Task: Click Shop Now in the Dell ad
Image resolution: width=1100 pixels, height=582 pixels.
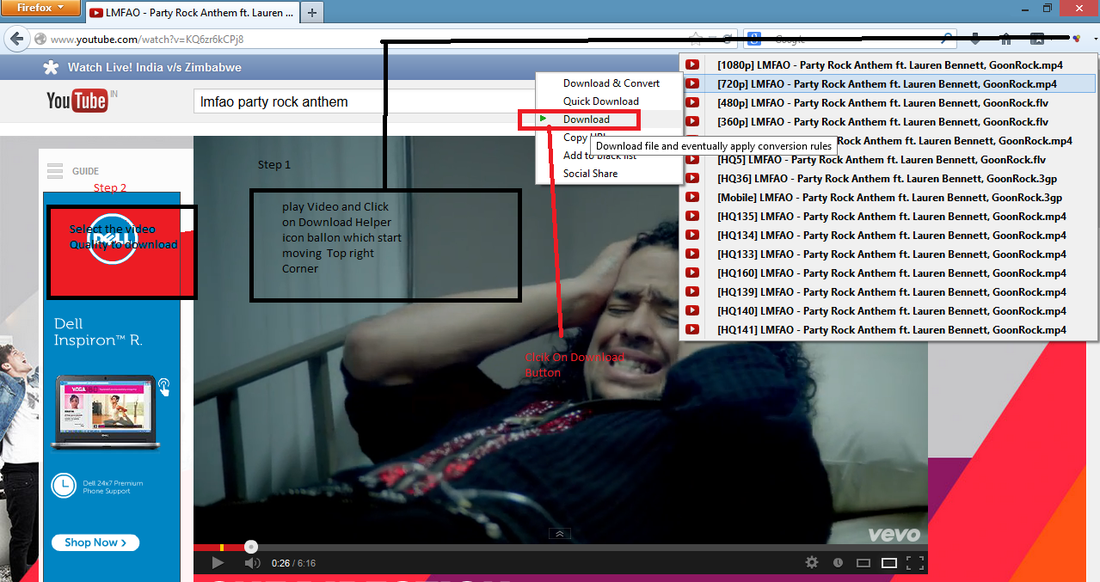Action: (95, 543)
